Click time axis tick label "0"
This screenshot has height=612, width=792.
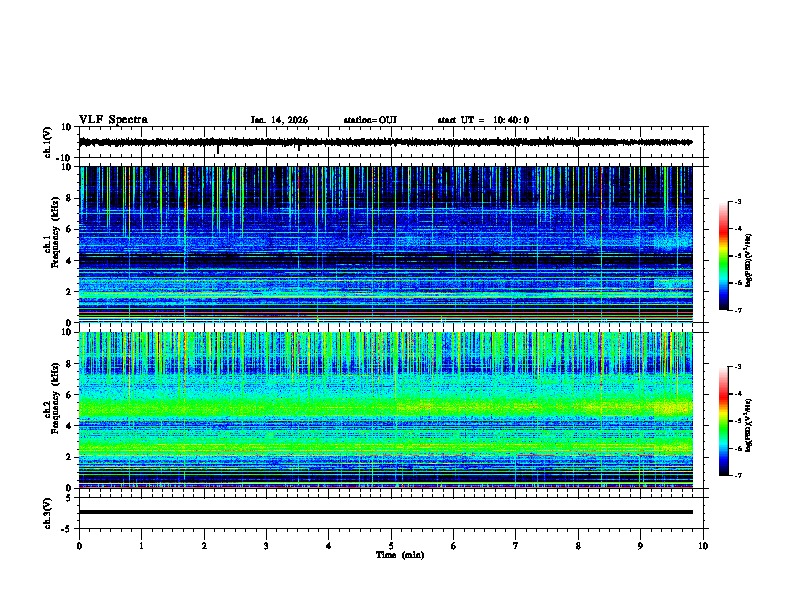pyautogui.click(x=79, y=546)
